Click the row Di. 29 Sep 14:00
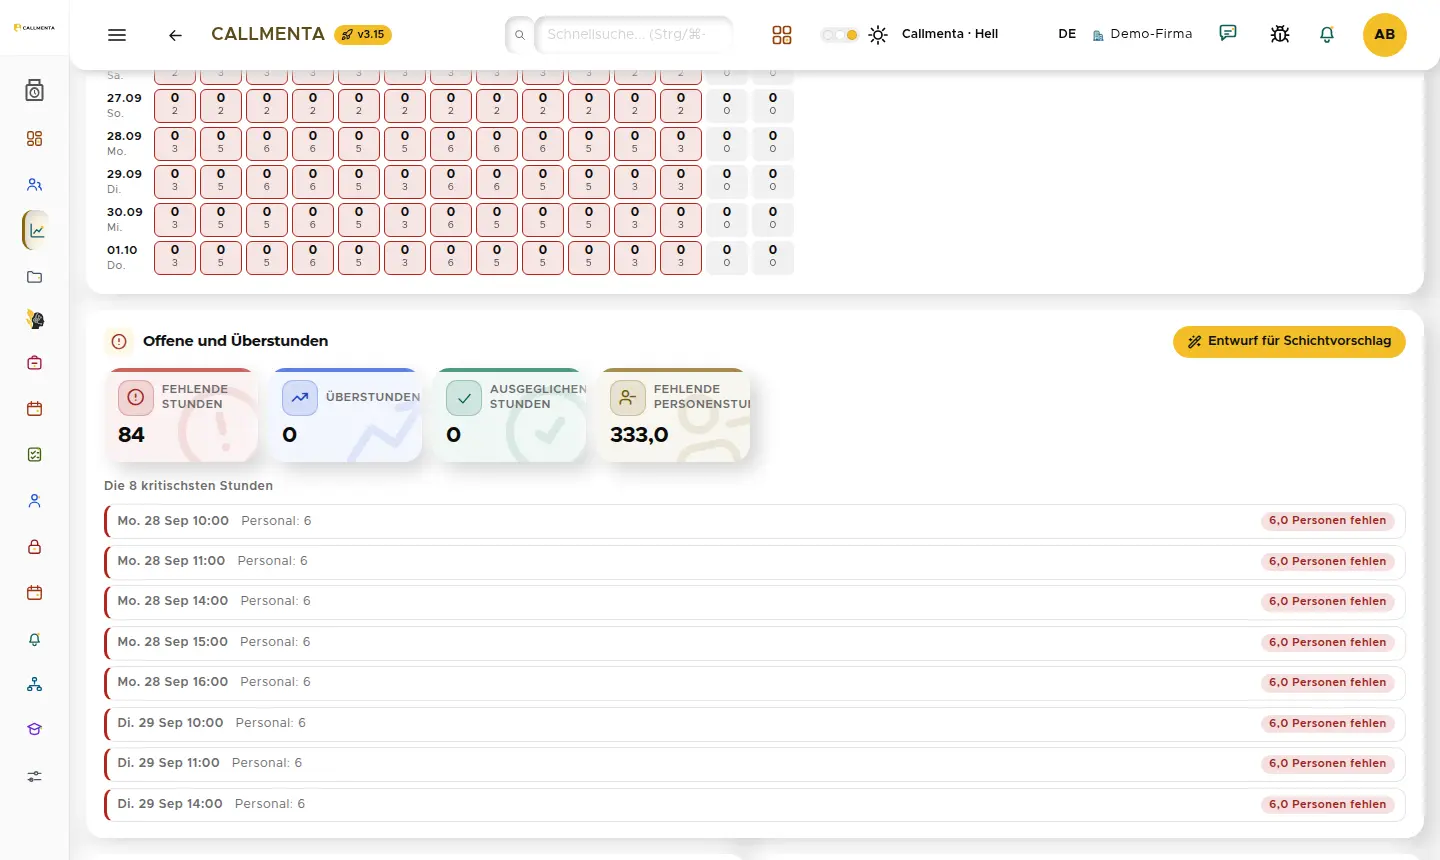This screenshot has width=1440, height=860. click(755, 804)
